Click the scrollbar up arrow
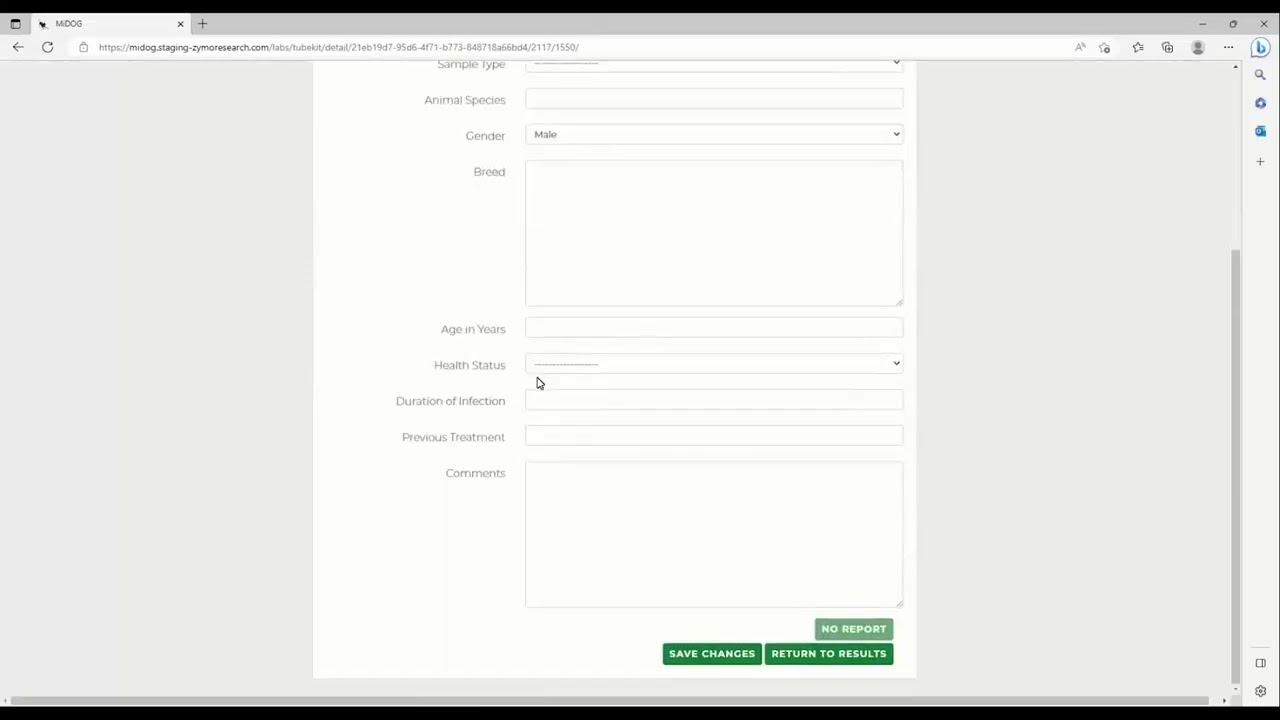 click(x=1235, y=67)
